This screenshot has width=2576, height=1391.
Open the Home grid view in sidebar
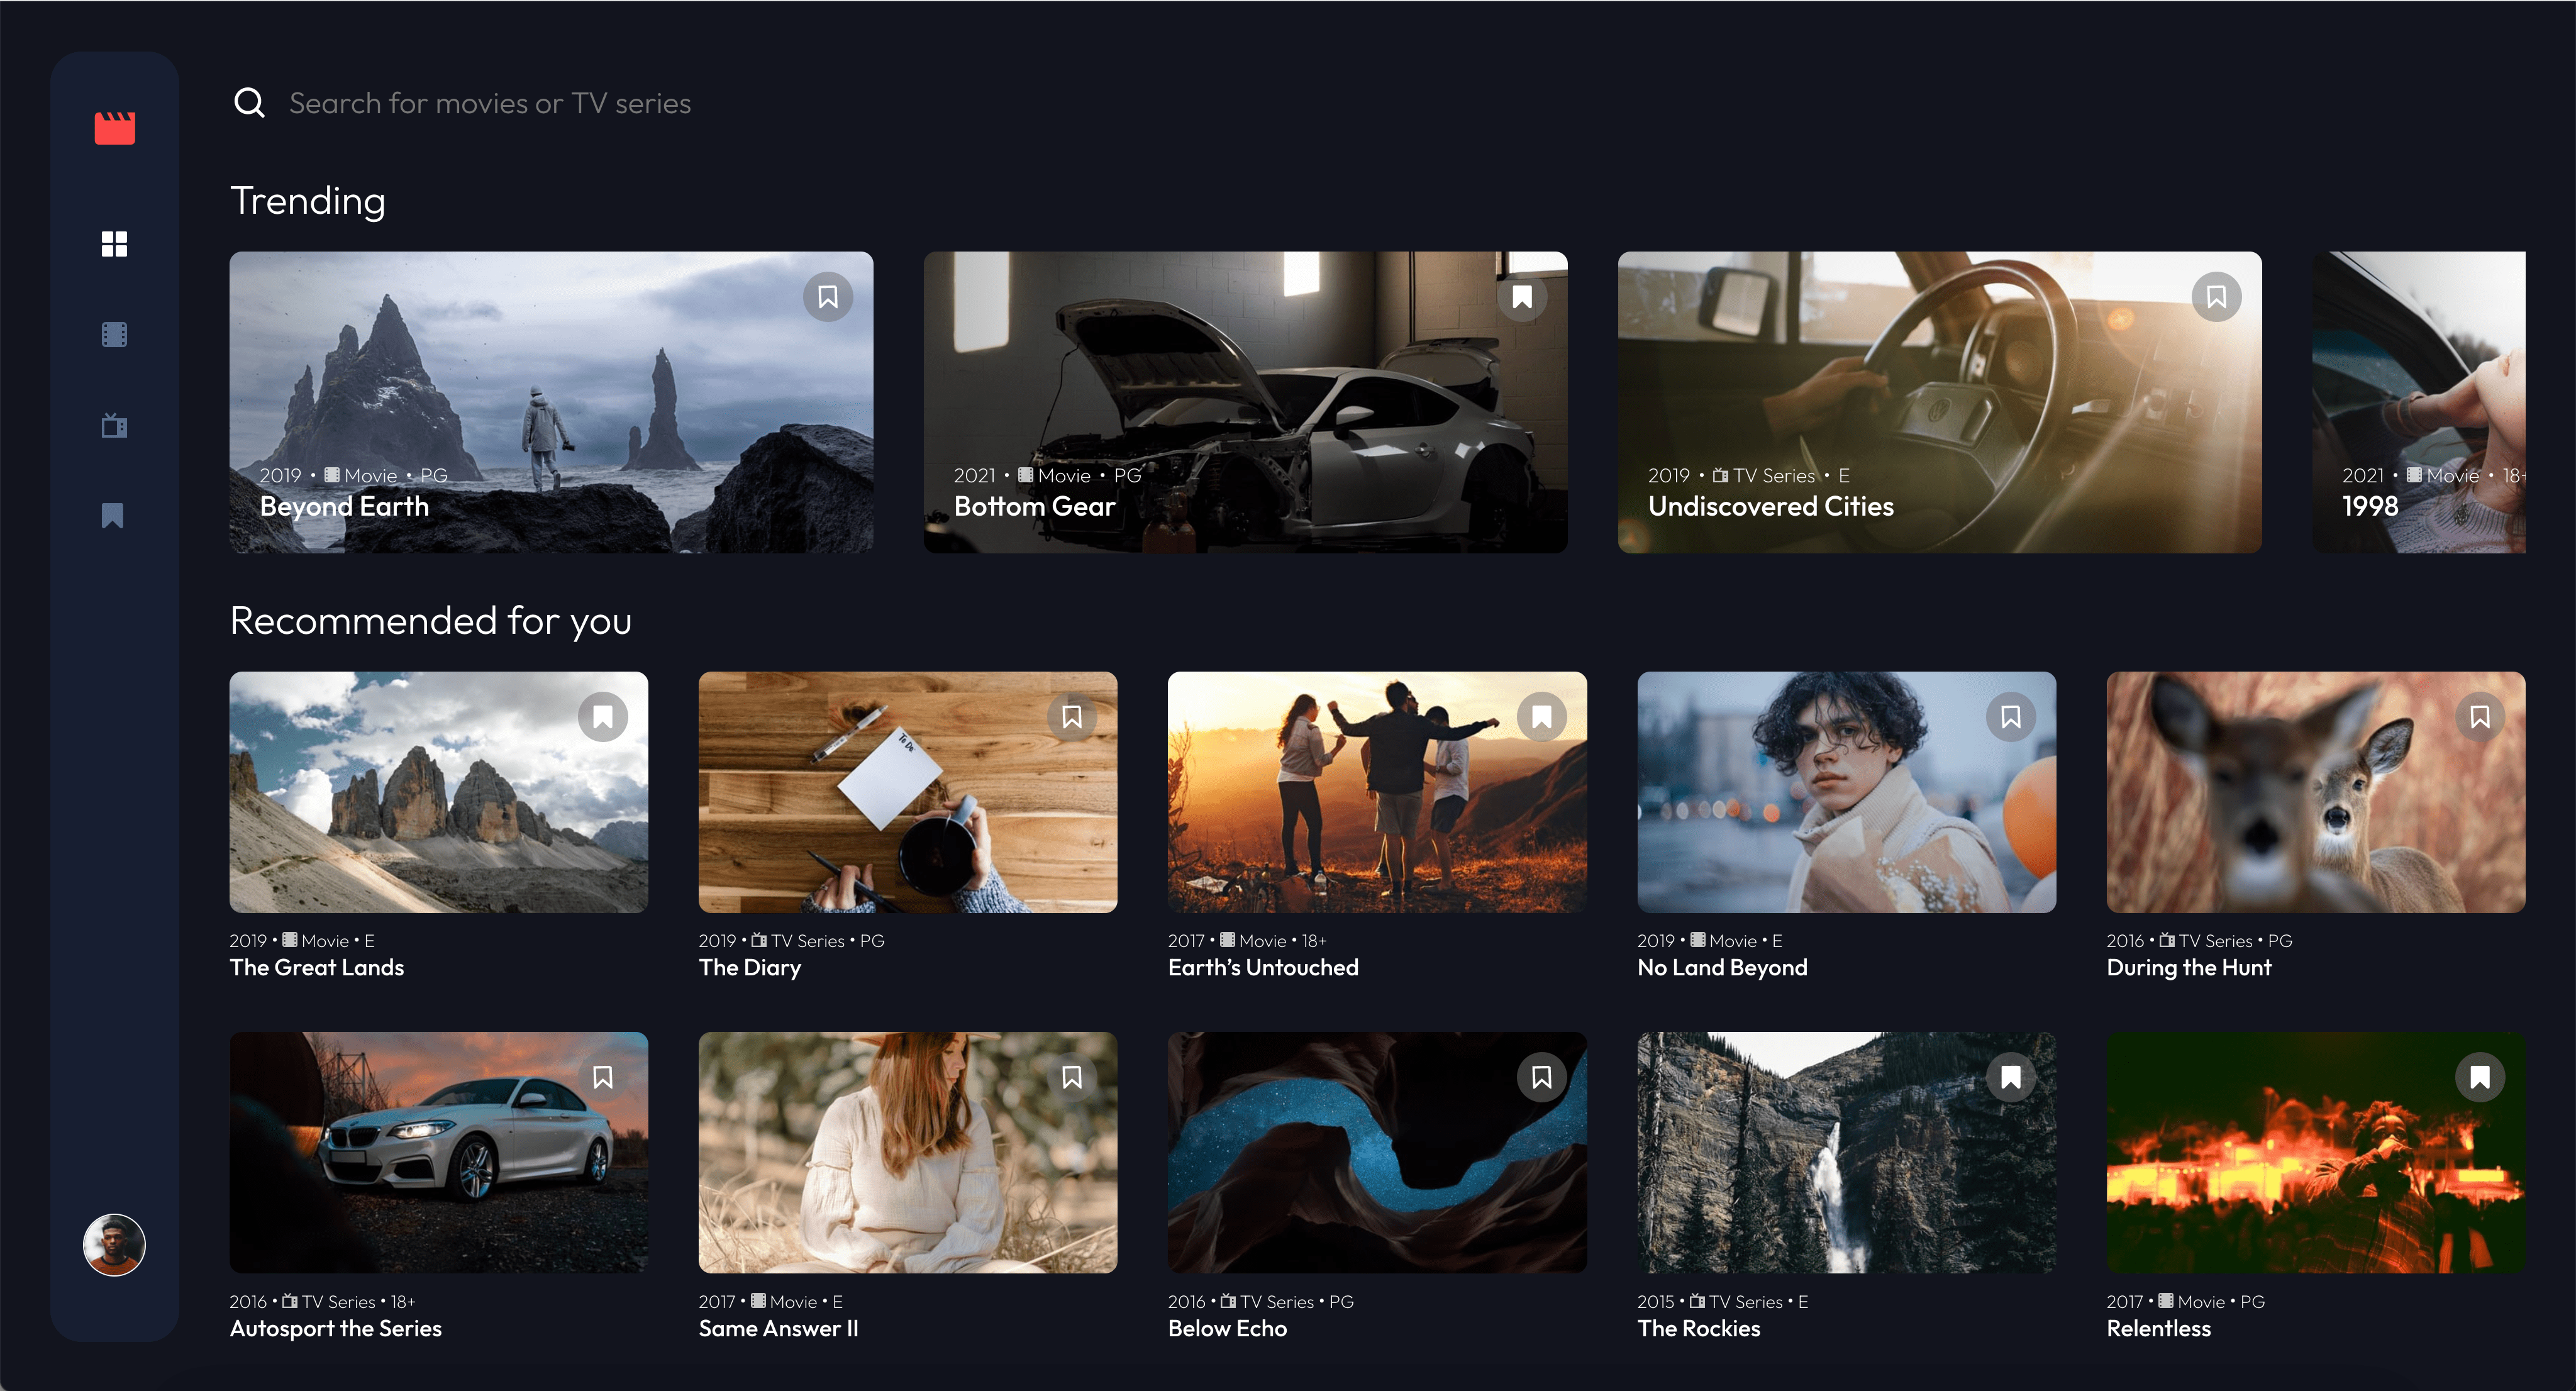(114, 244)
